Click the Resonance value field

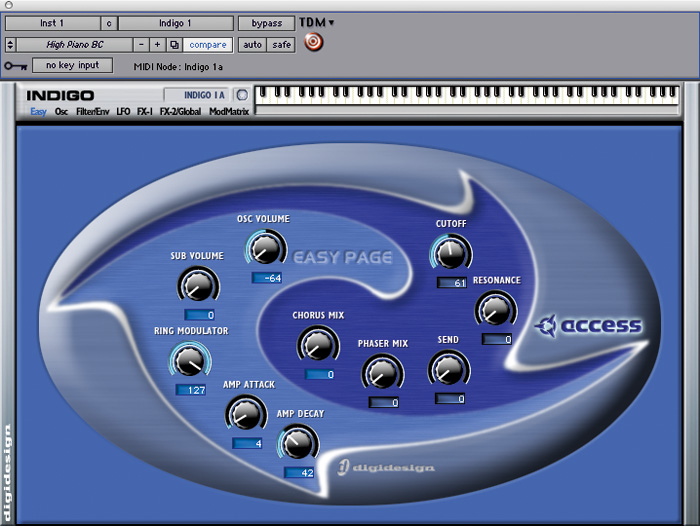click(x=497, y=339)
